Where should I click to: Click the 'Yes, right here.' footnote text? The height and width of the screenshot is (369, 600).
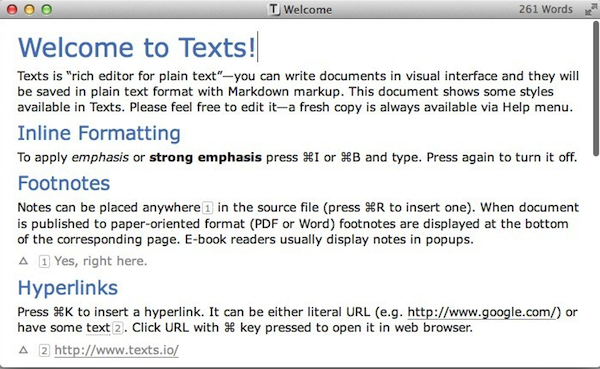101,261
